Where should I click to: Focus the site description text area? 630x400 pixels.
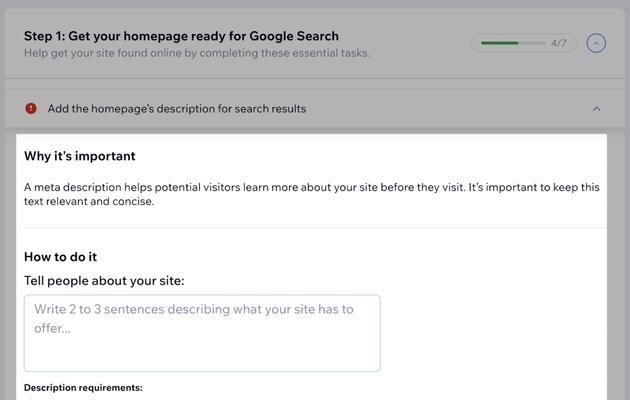202,333
